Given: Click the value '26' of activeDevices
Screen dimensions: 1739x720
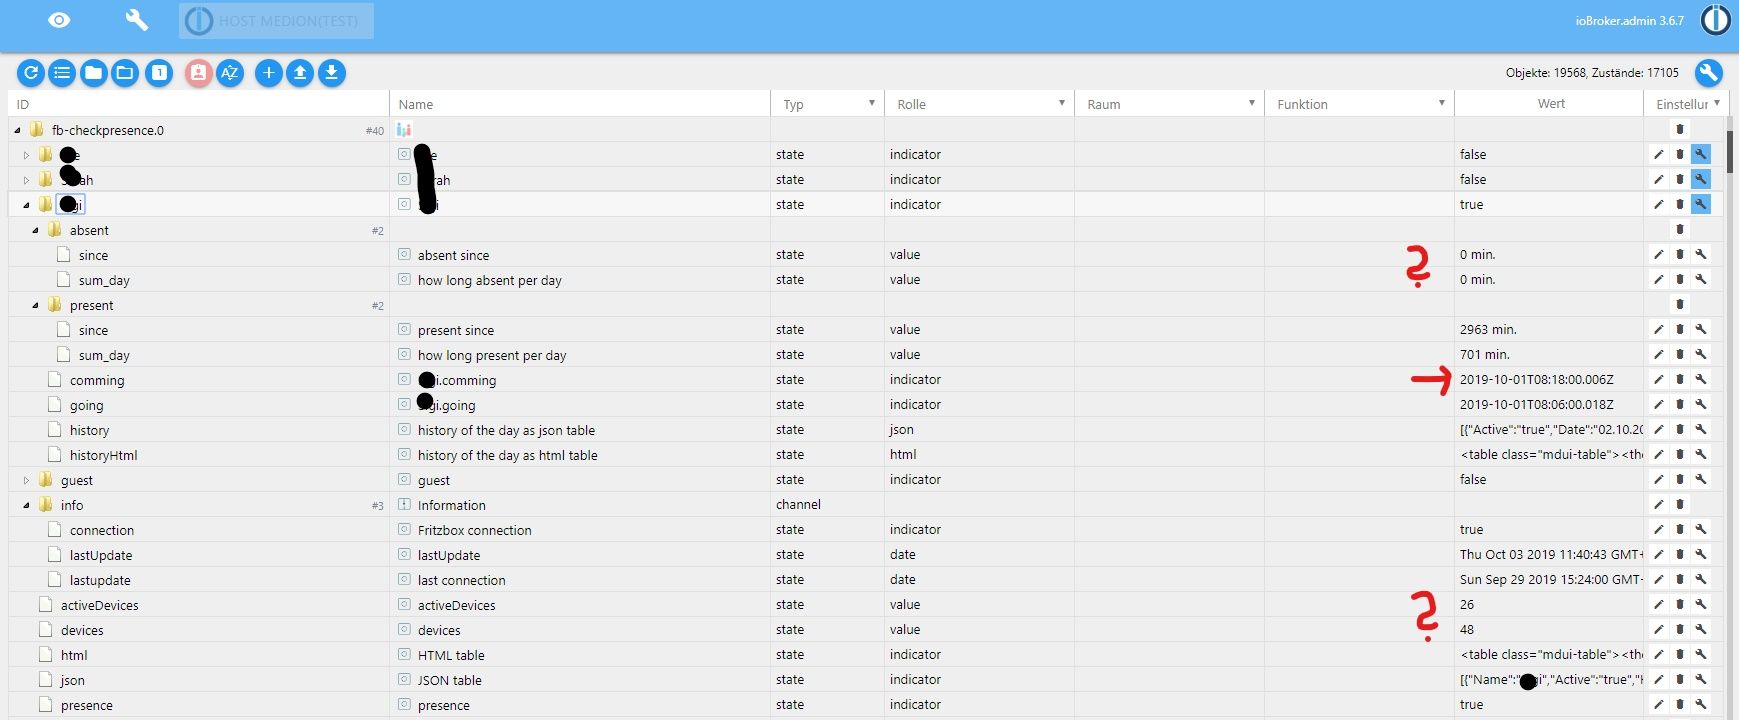Looking at the screenshot, I should (x=1467, y=604).
